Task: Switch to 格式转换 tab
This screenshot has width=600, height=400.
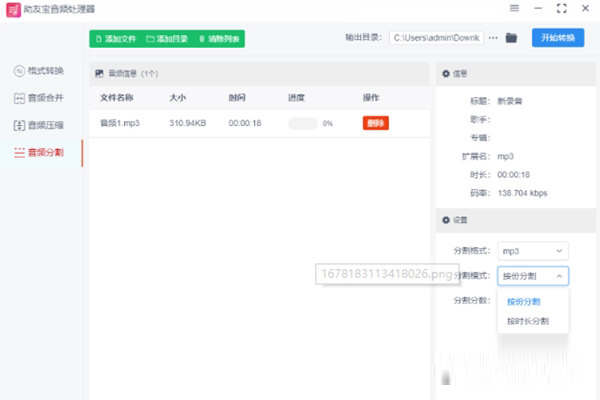Action: 39,71
